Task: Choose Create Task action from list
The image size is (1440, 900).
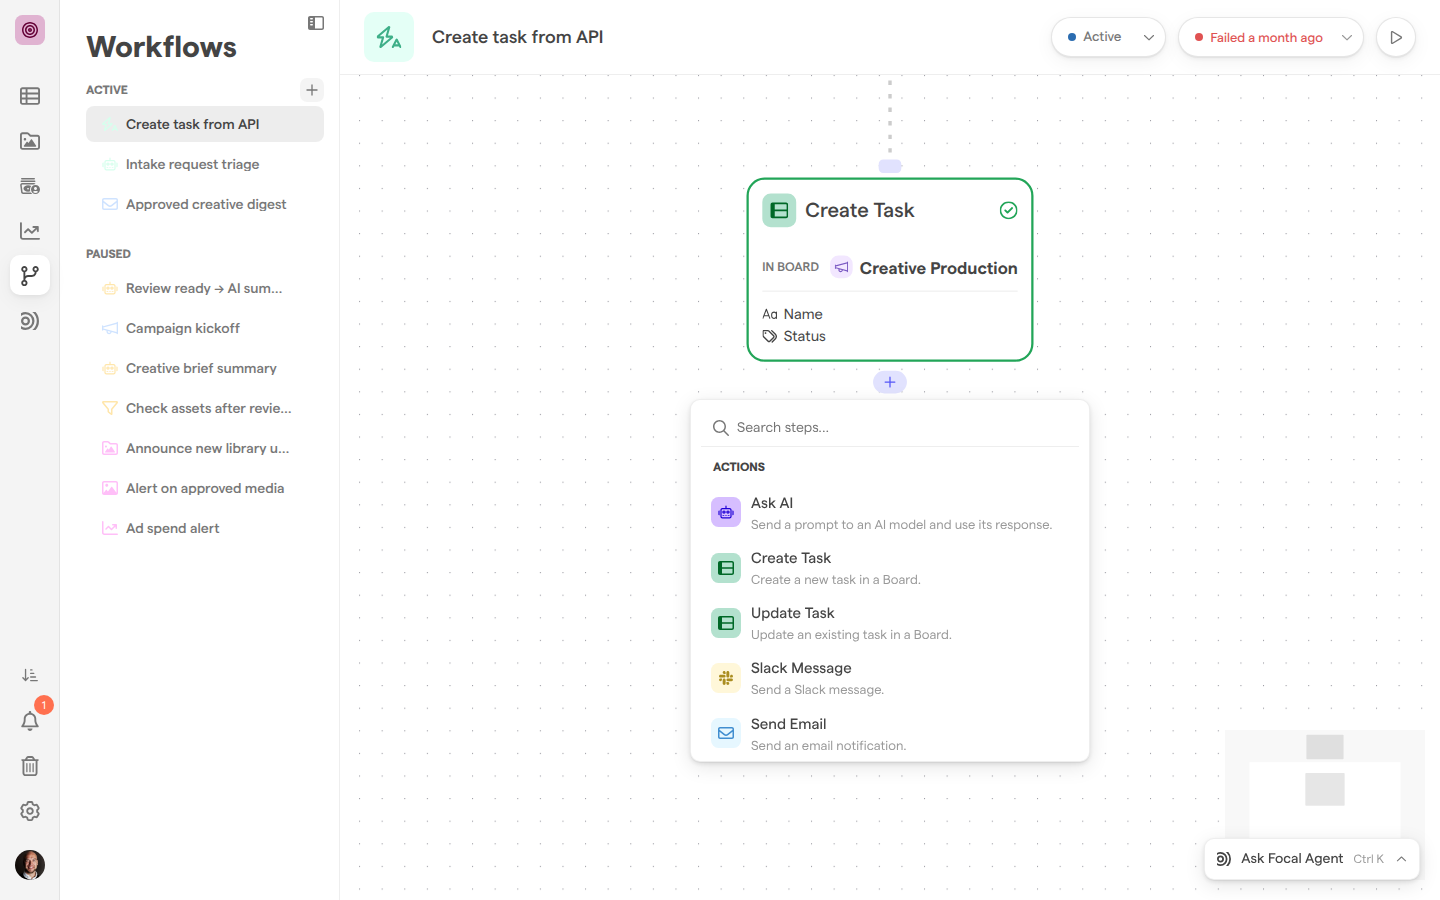Action: tap(890, 568)
